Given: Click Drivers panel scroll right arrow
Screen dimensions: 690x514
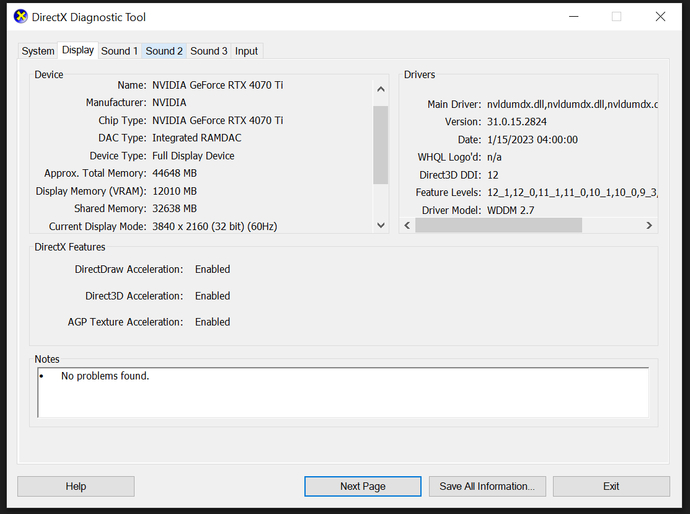Looking at the screenshot, I should pos(649,226).
